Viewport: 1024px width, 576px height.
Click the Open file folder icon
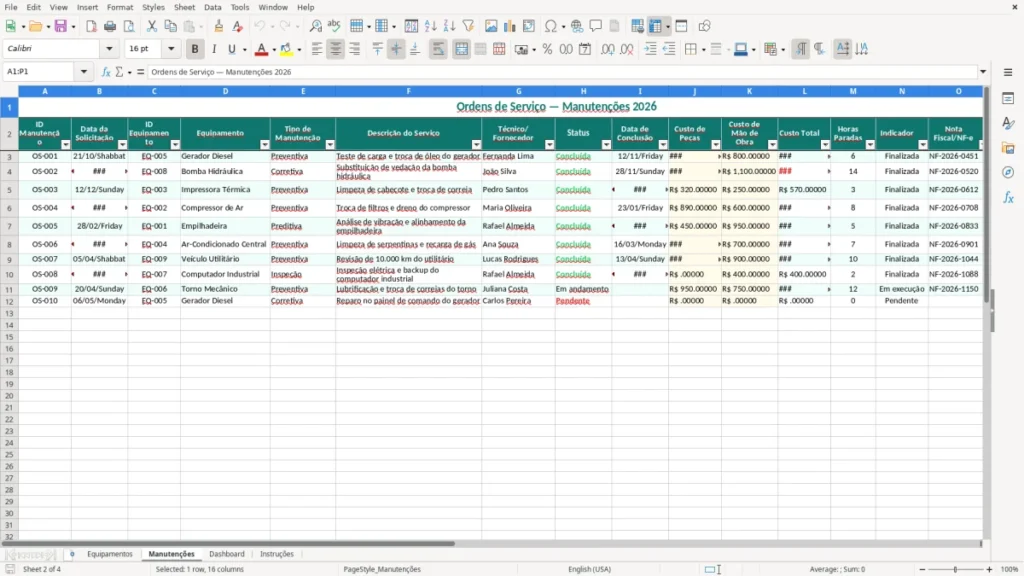[x=35, y=26]
